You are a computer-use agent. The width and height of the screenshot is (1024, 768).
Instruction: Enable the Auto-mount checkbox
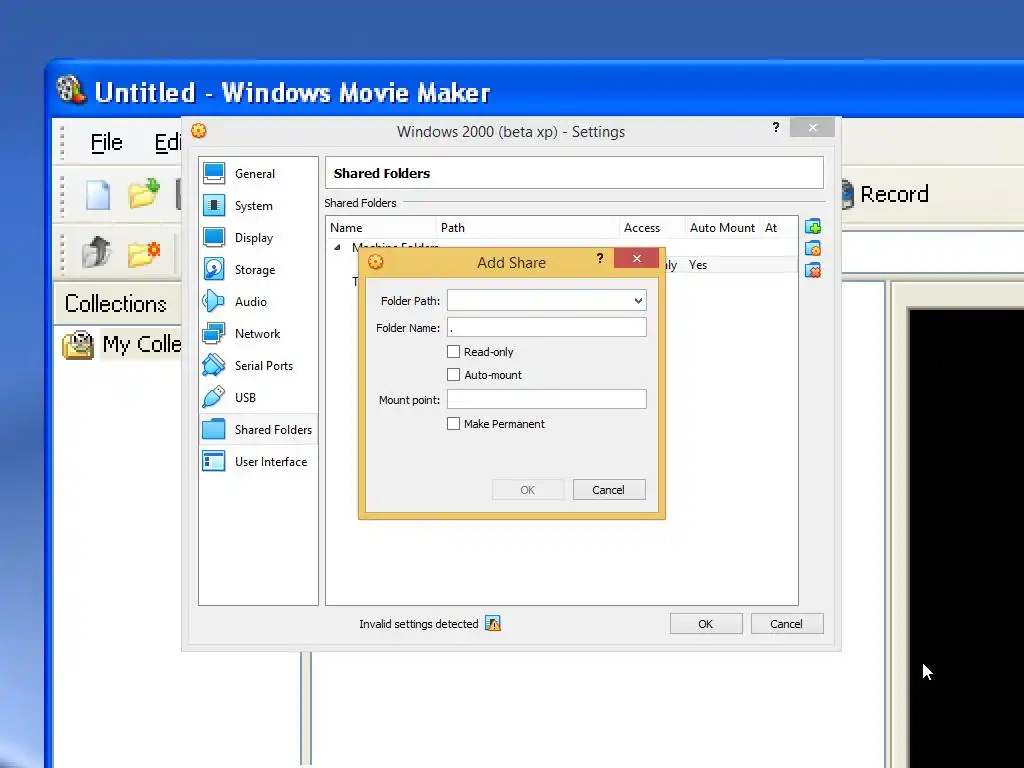(453, 374)
